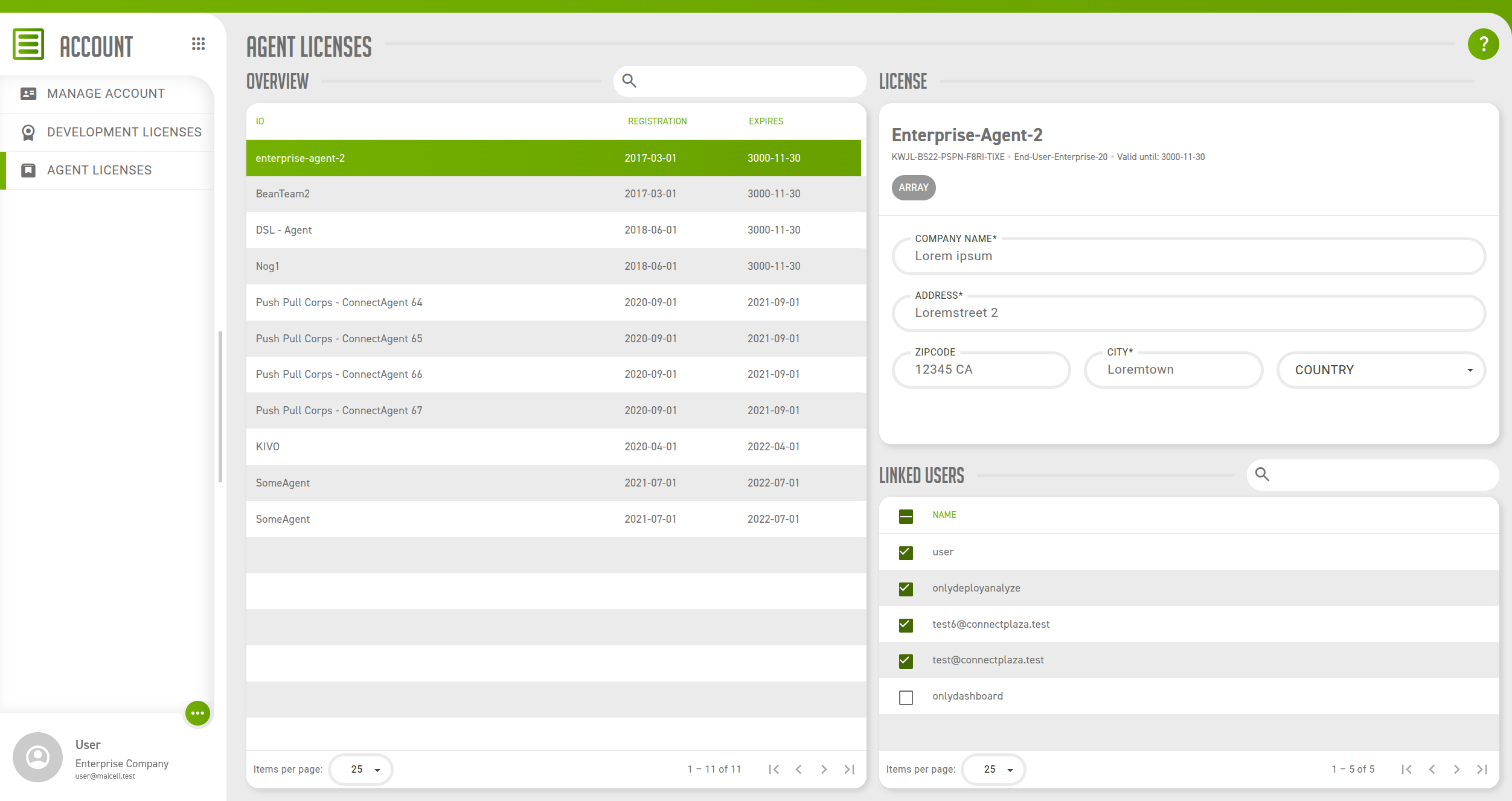Open Overview items per page dropdown

[361, 770]
